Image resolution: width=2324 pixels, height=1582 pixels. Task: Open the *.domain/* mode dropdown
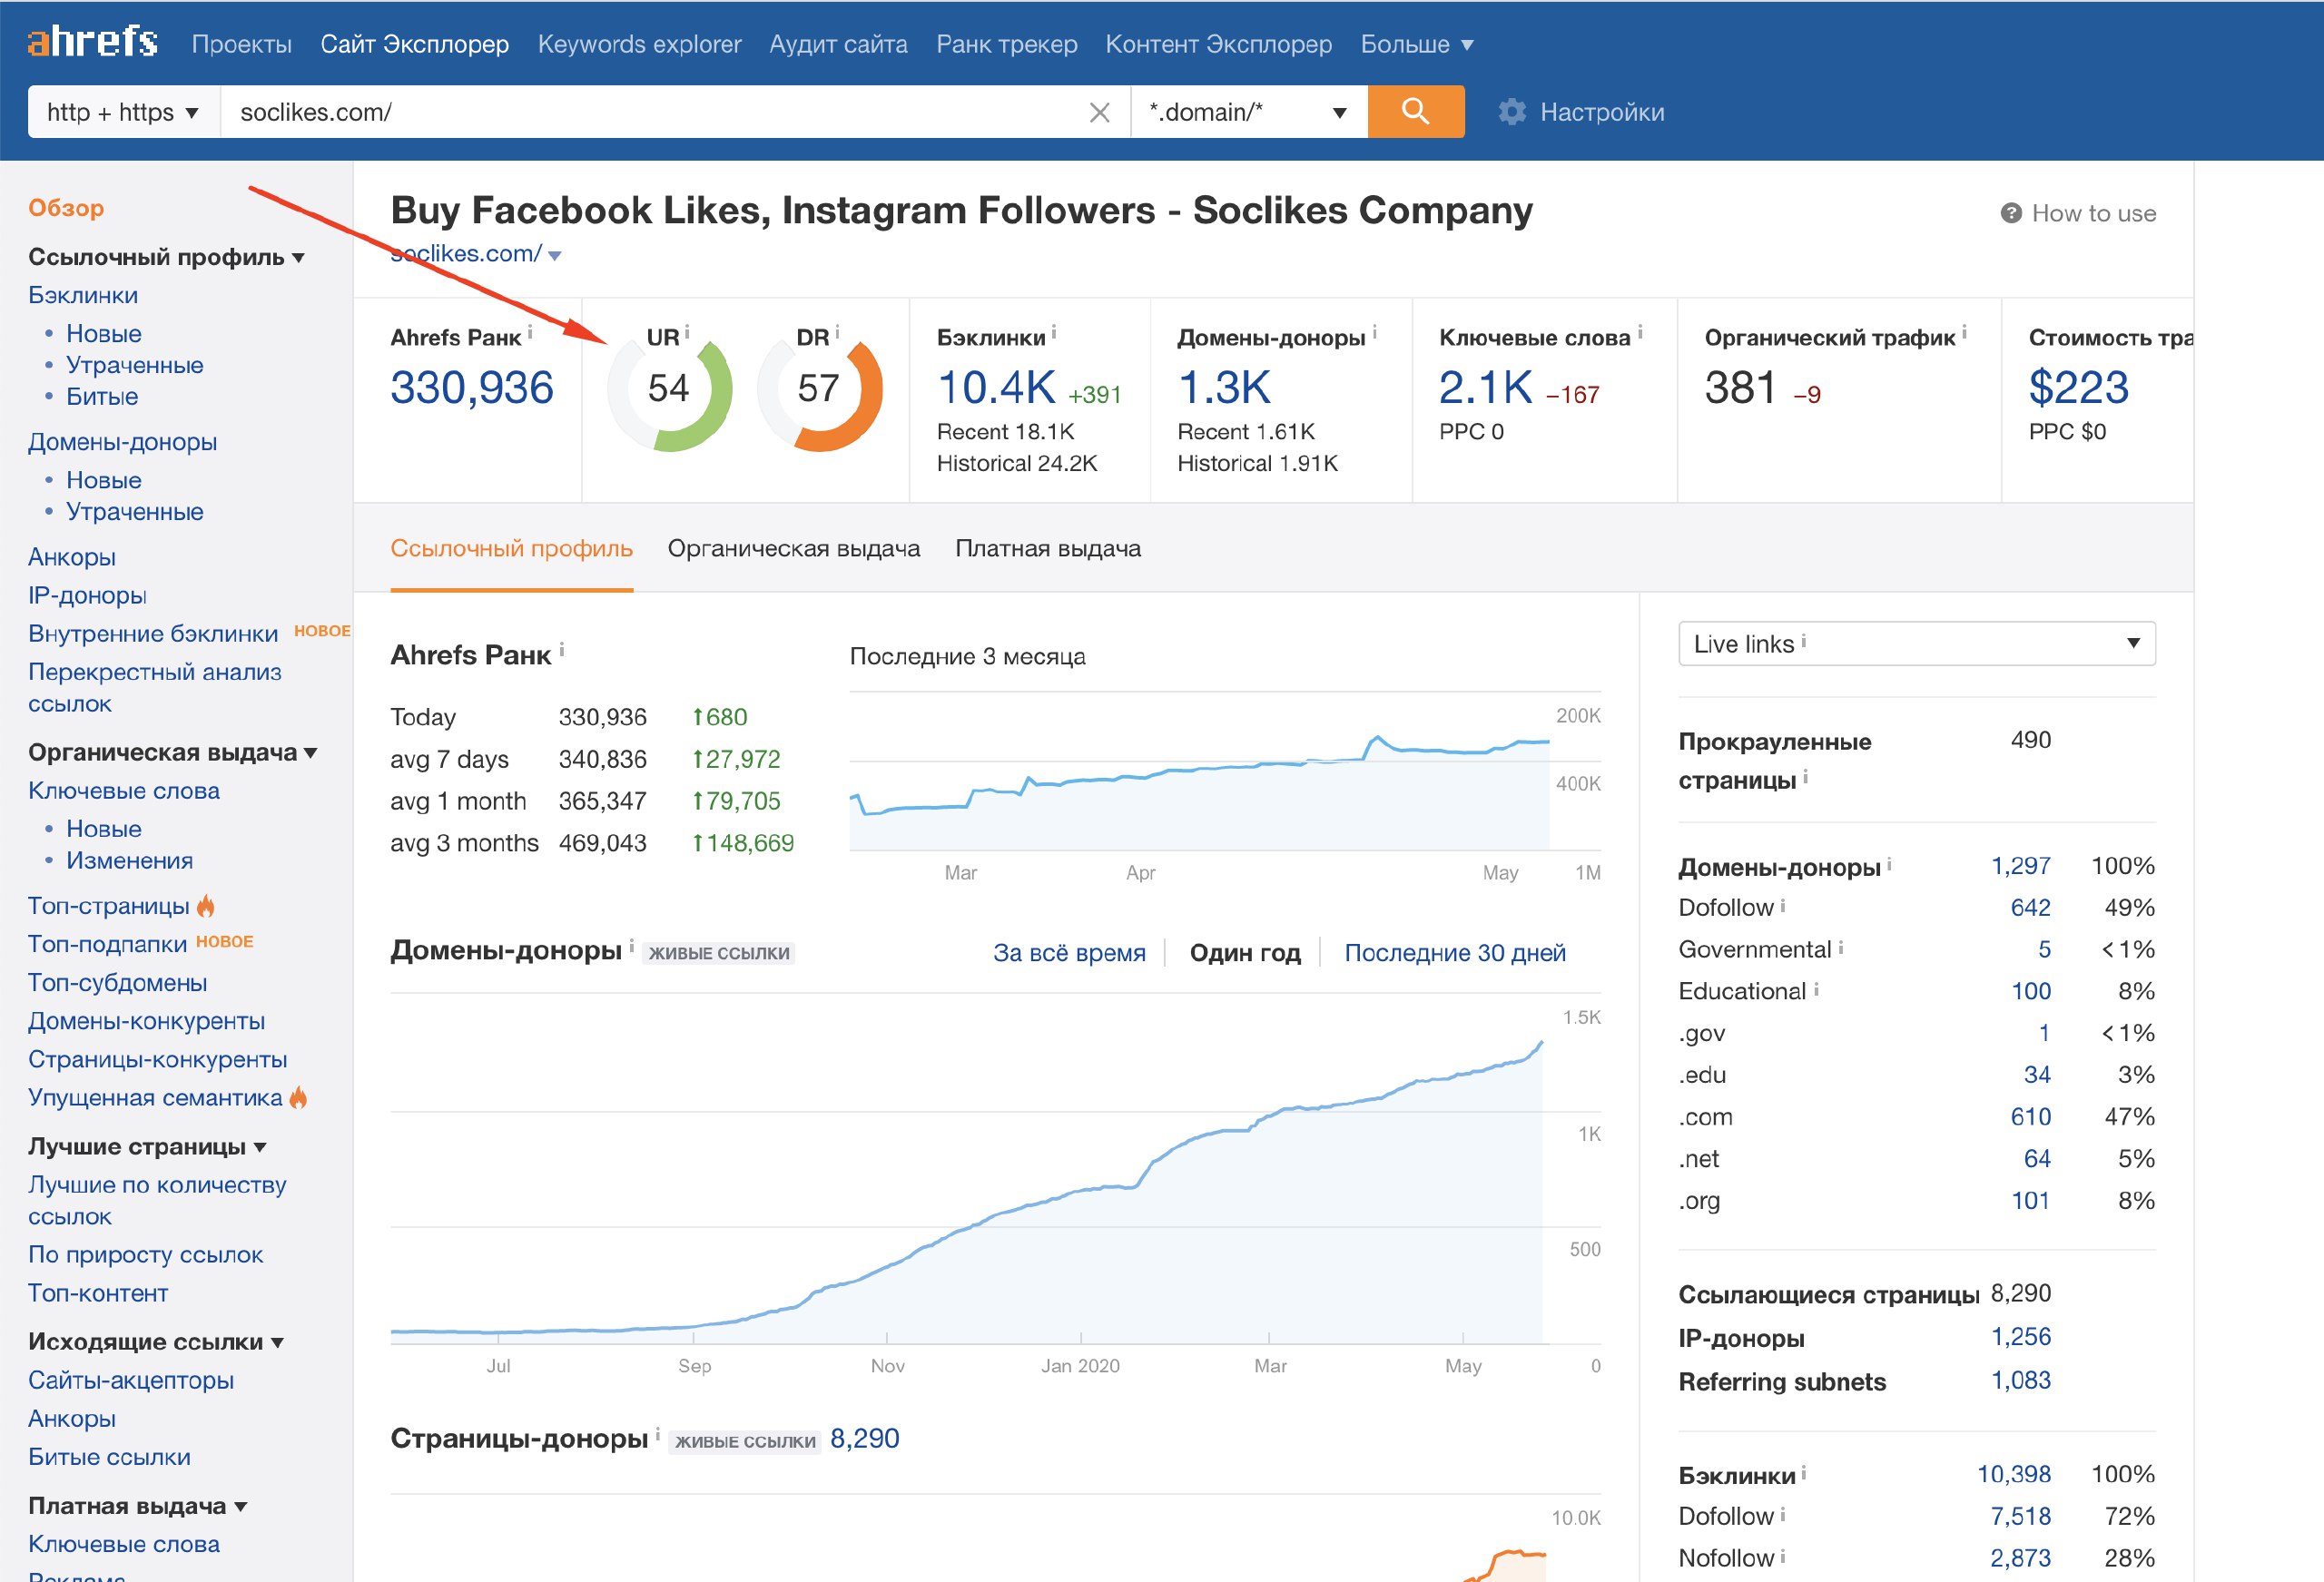[x=1249, y=112]
